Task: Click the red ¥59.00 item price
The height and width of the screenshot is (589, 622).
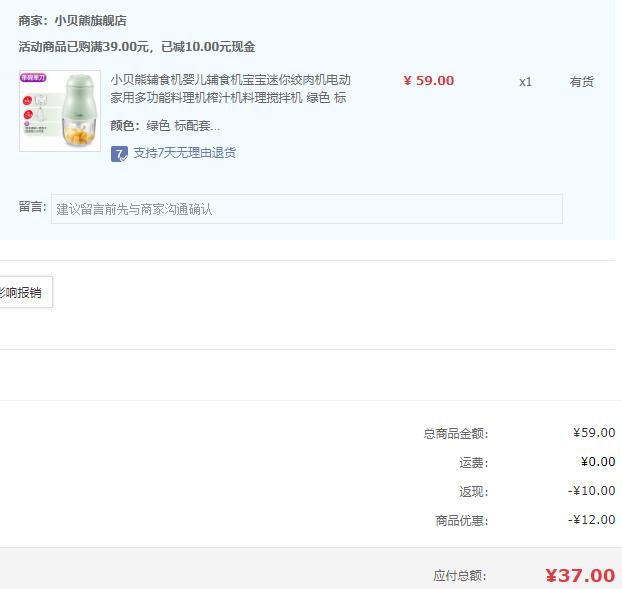Action: click(x=429, y=81)
